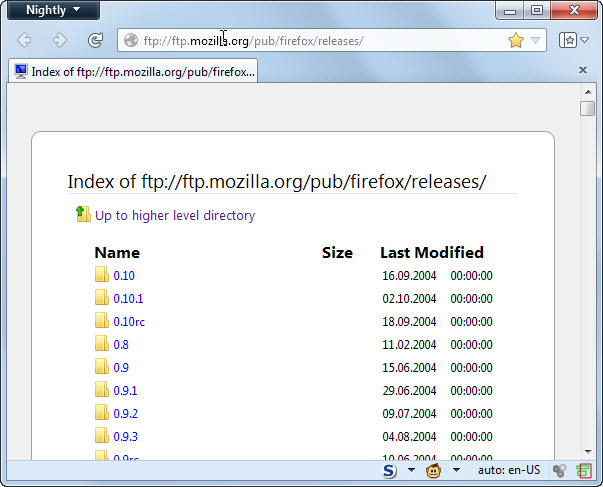This screenshot has width=603, height=487.
Task: Open the 0.9.3 folder link
Action: click(x=125, y=437)
